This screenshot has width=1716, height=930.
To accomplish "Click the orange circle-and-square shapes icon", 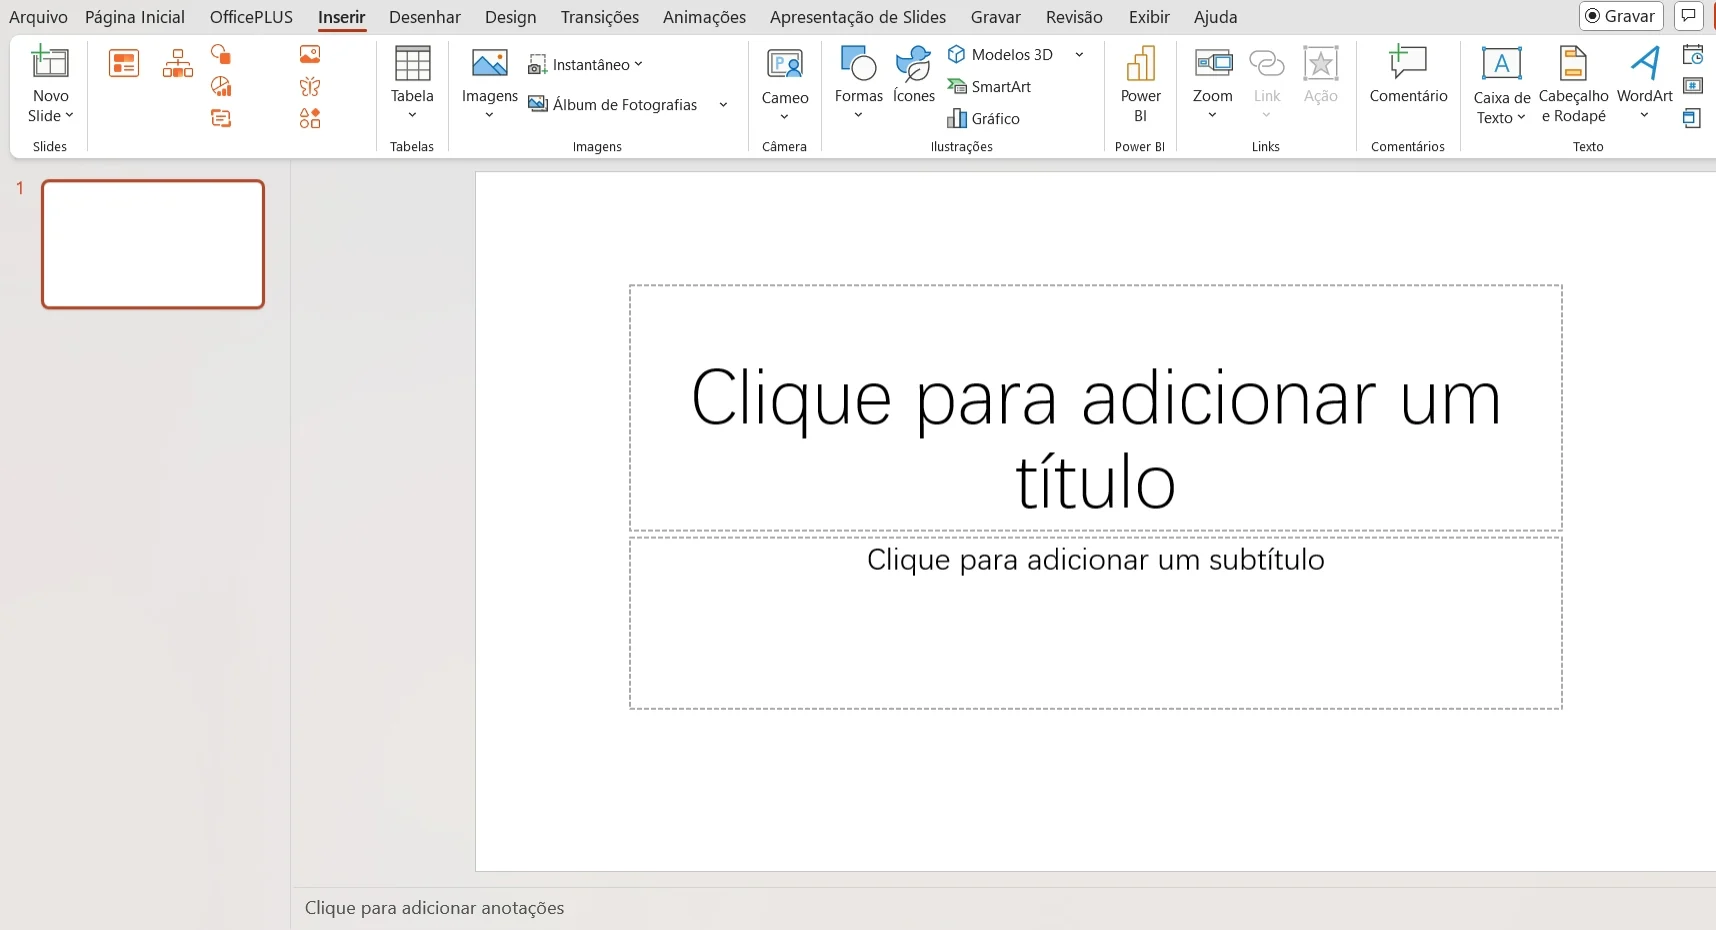I will point(221,54).
